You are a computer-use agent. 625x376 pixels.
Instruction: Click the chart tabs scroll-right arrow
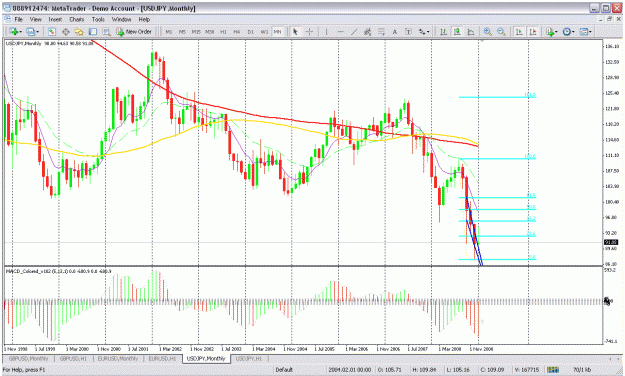[x=618, y=358]
